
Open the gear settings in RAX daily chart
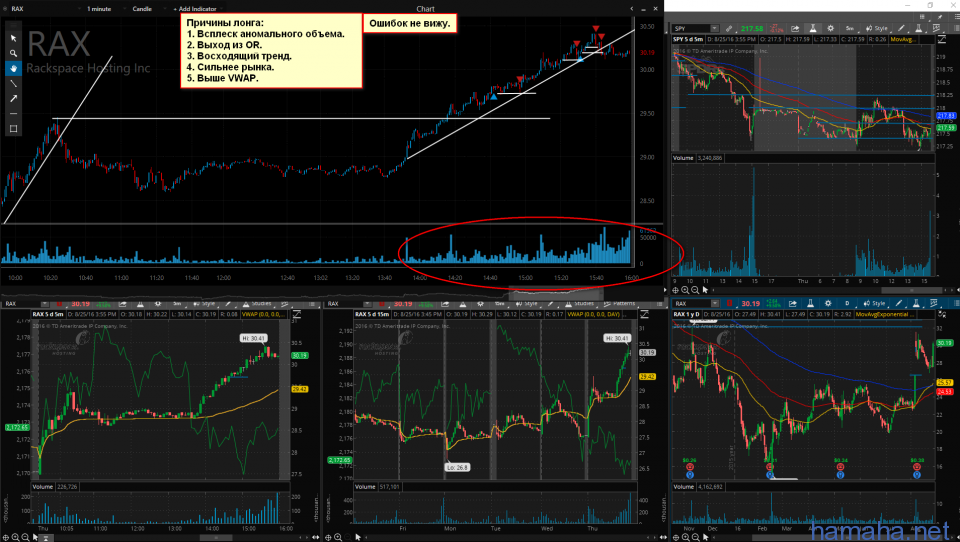click(828, 304)
